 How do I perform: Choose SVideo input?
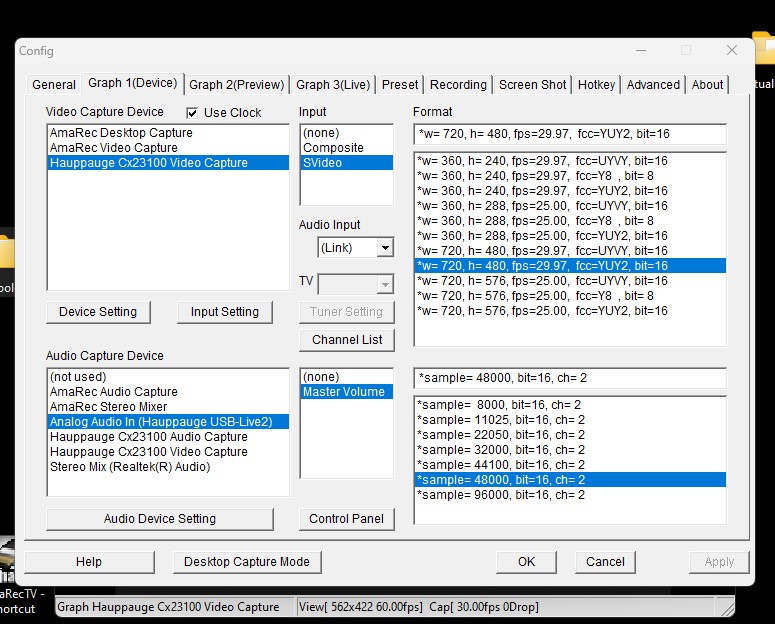346,163
